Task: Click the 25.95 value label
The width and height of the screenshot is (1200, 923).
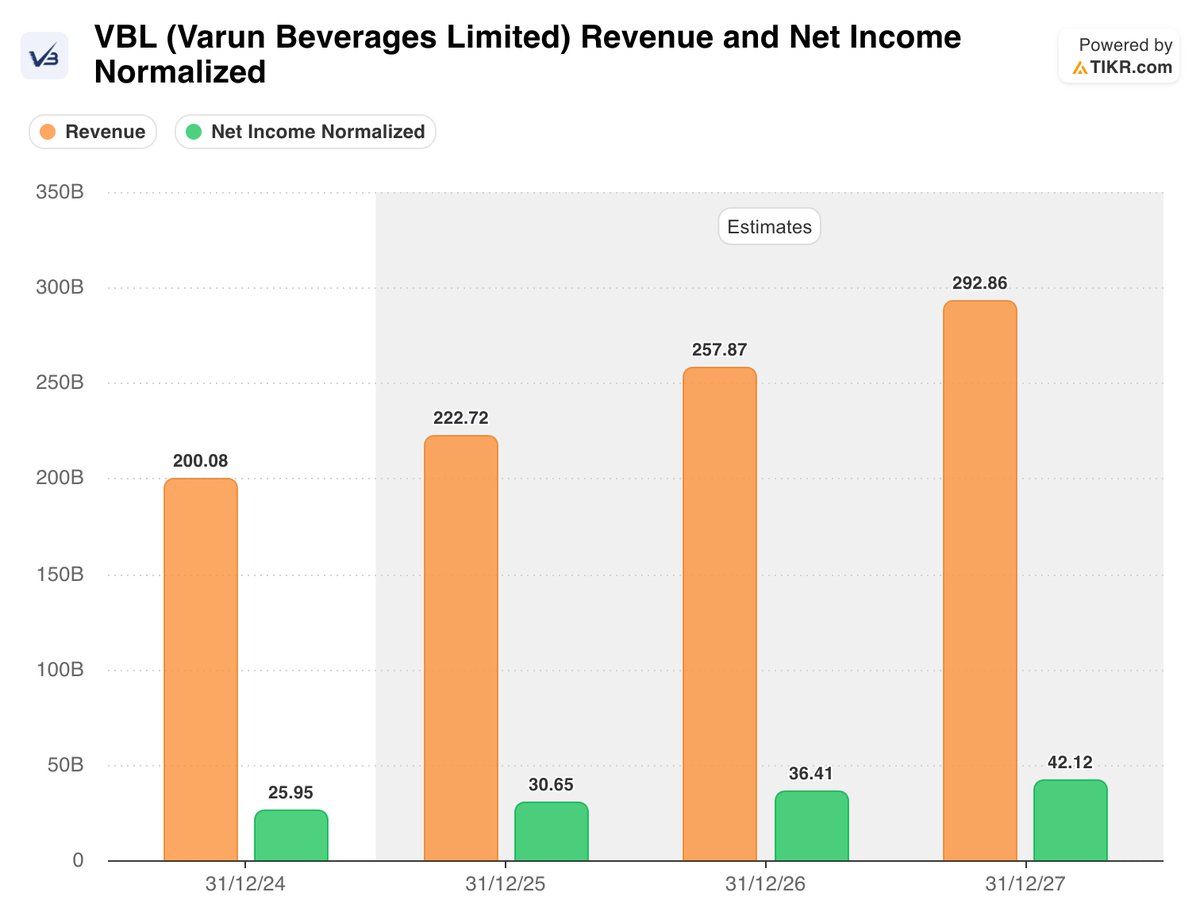Action: point(290,792)
